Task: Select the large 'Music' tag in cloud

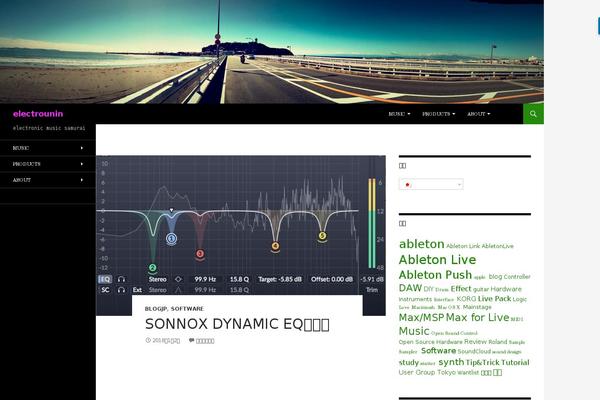Action: click(414, 331)
